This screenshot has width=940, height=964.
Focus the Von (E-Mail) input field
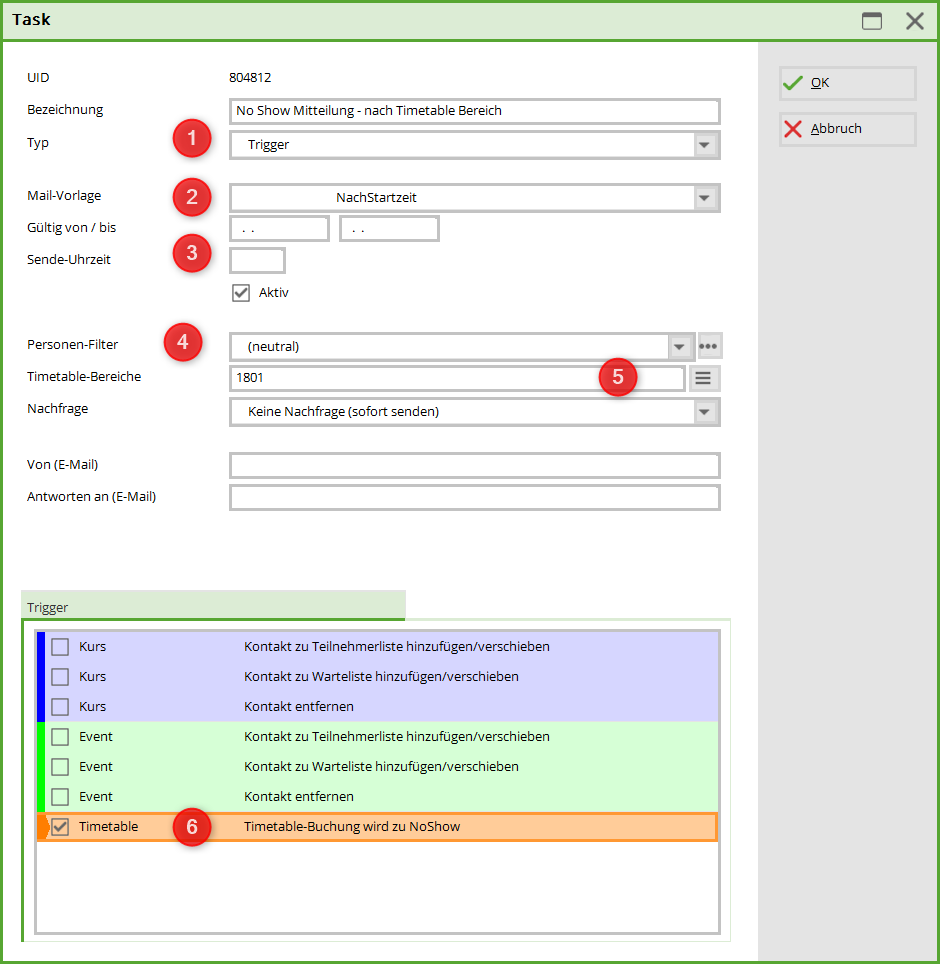coord(474,465)
